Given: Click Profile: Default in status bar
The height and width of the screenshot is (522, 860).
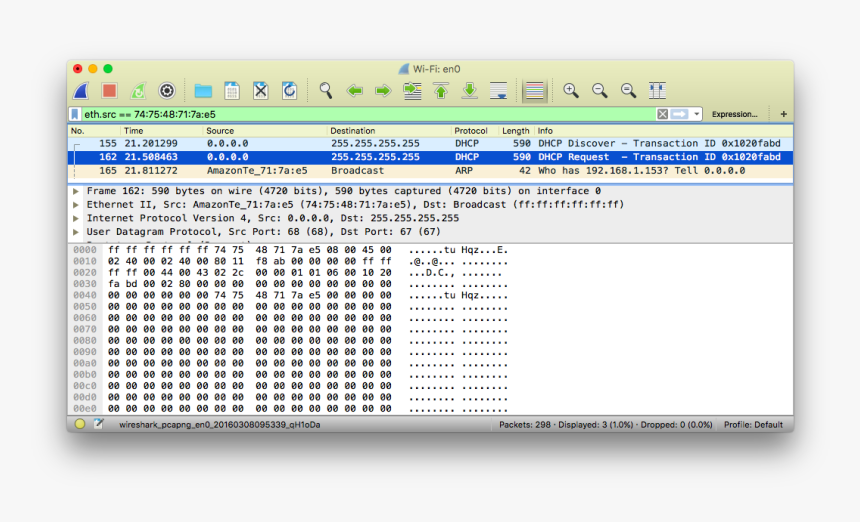Looking at the screenshot, I should click(x=753, y=424).
